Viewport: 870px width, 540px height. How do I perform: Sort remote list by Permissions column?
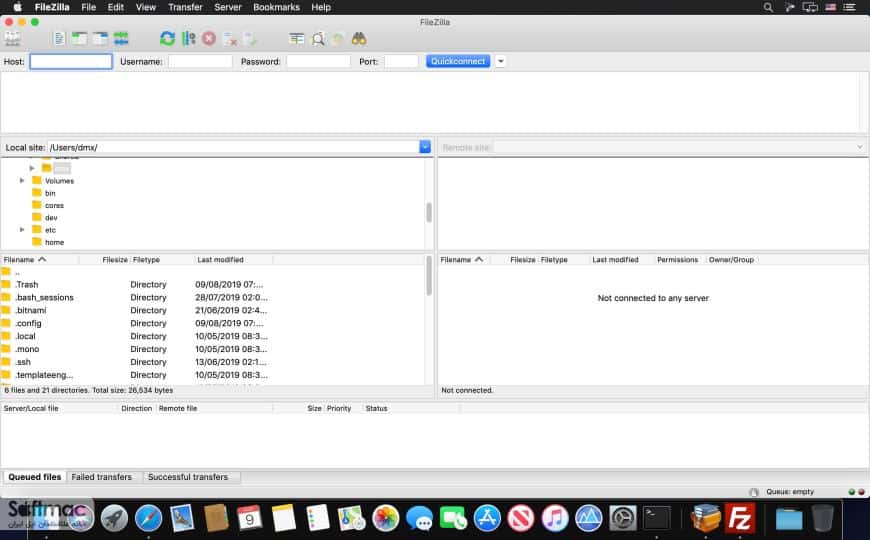click(677, 260)
